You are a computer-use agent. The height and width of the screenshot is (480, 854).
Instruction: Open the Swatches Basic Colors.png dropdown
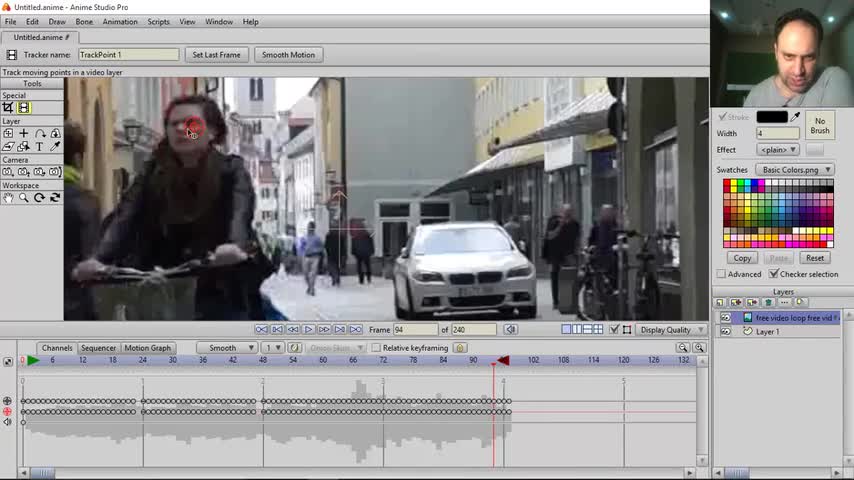click(795, 169)
